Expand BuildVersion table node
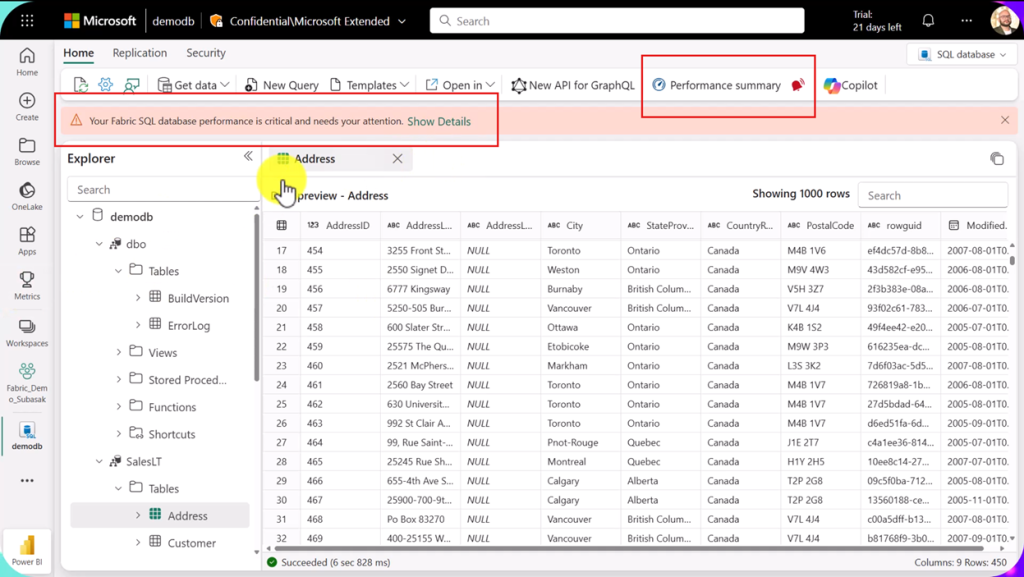The width and height of the screenshot is (1024, 577). point(138,298)
